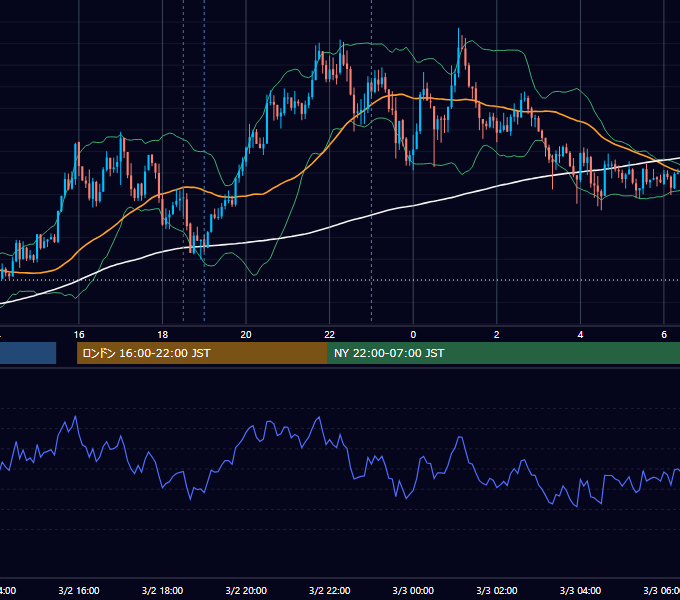Click the 3/2 22:00 date label
Viewport: 680px width, 600px height.
[330, 590]
